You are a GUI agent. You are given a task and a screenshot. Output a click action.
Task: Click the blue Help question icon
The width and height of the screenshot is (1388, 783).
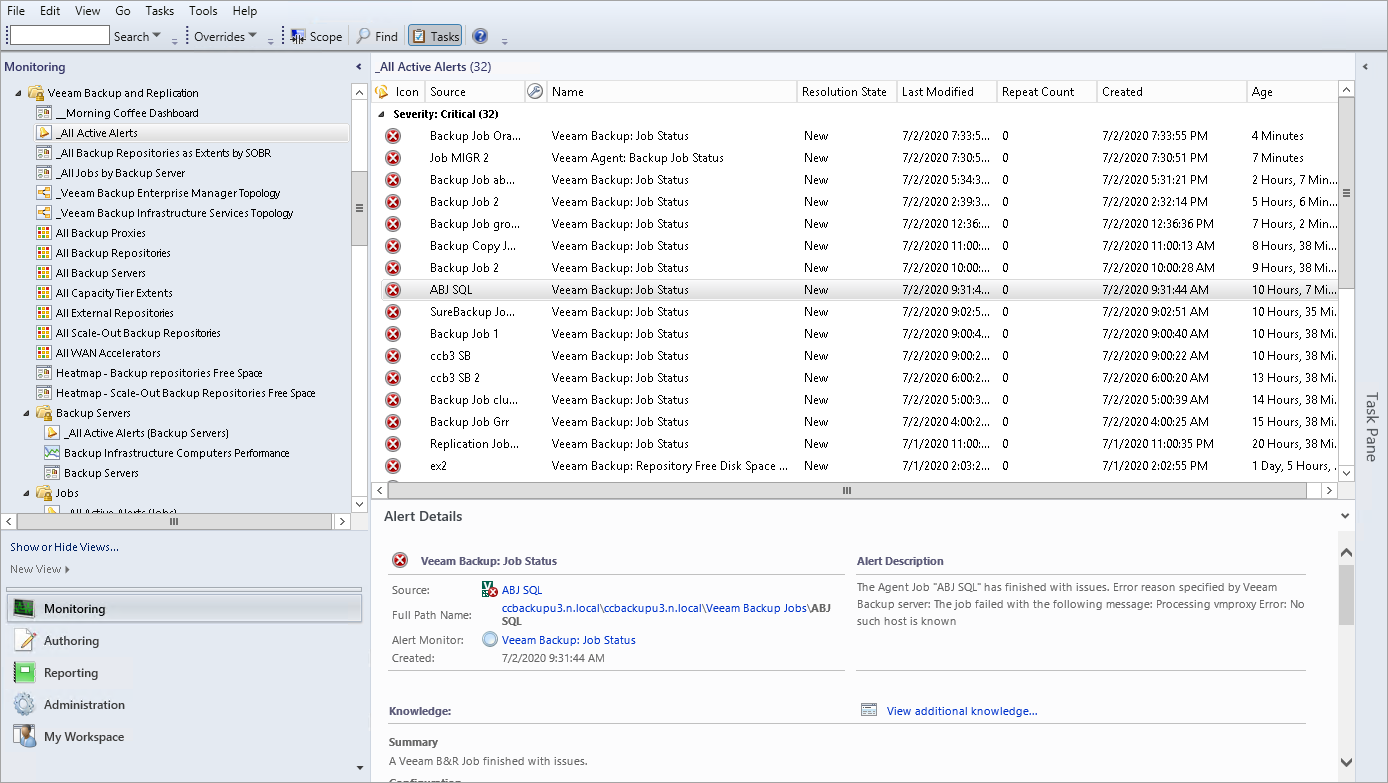[480, 36]
